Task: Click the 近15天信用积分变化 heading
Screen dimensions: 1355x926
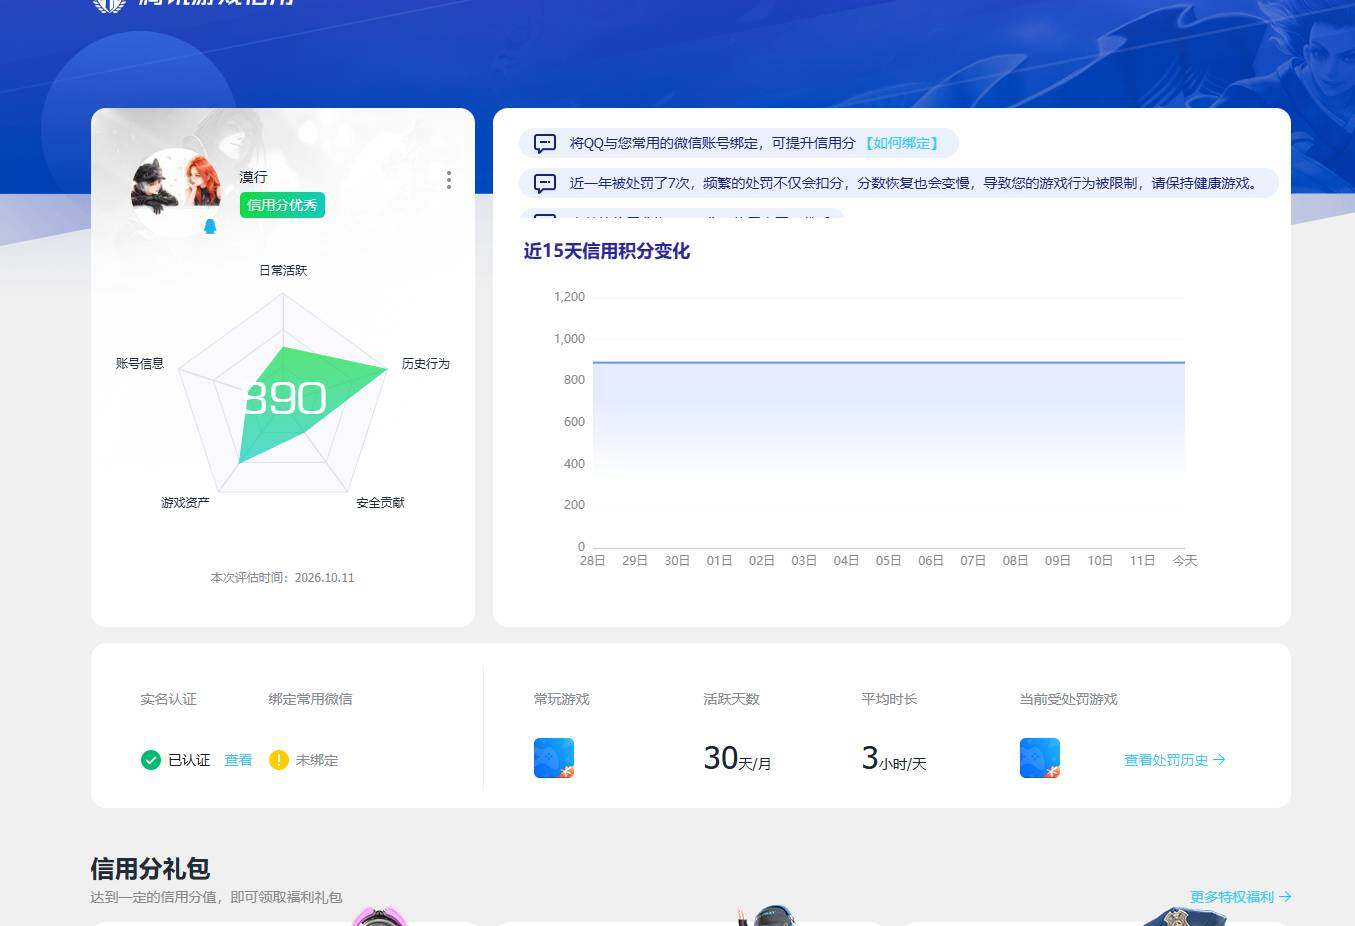Action: (607, 251)
